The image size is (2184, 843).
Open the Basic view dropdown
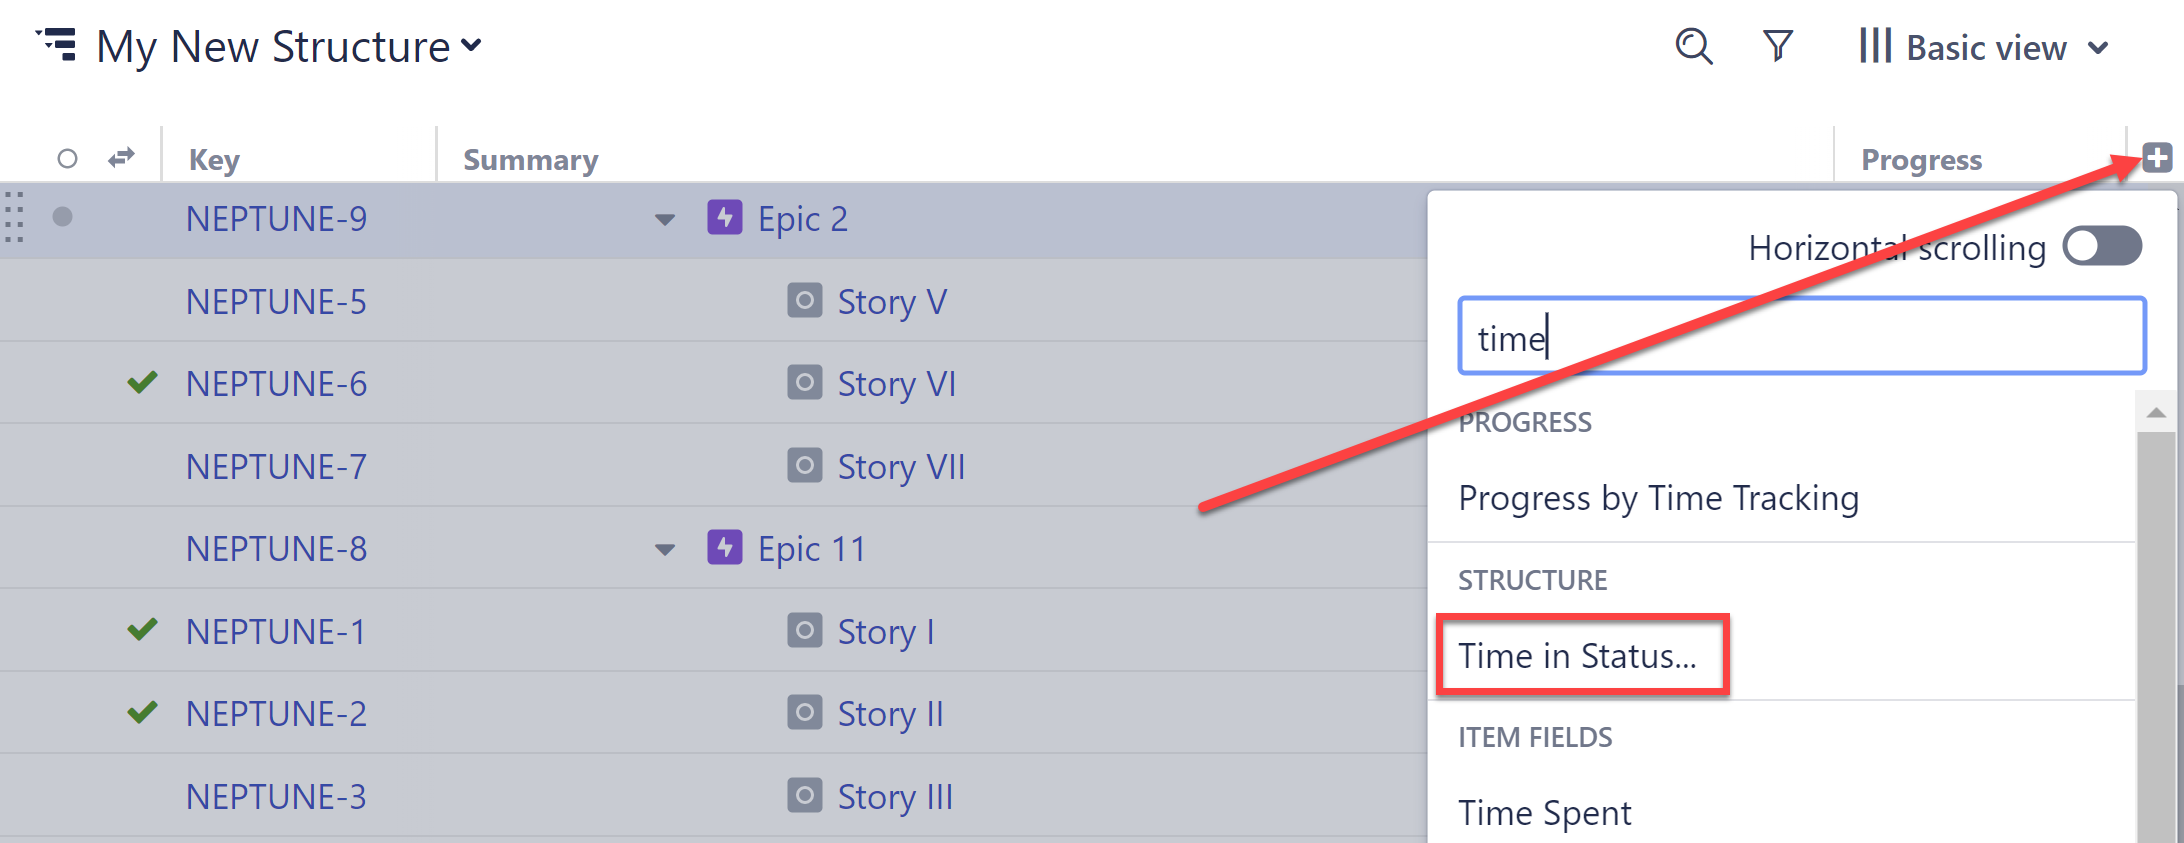pyautogui.click(x=1987, y=46)
